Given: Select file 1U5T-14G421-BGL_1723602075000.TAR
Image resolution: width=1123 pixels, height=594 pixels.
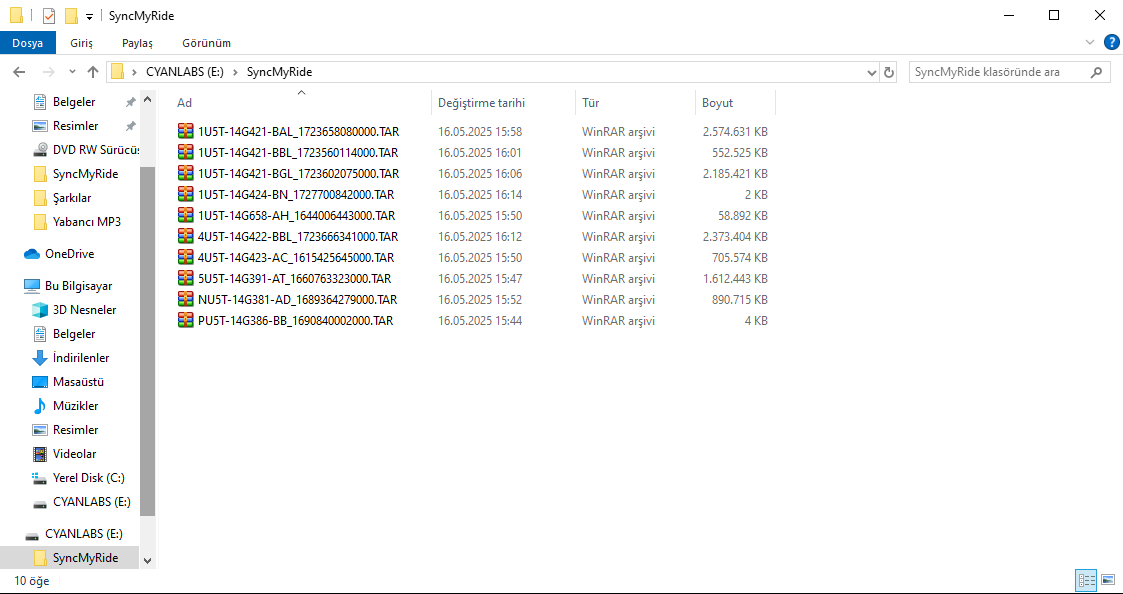Looking at the screenshot, I should (x=299, y=173).
